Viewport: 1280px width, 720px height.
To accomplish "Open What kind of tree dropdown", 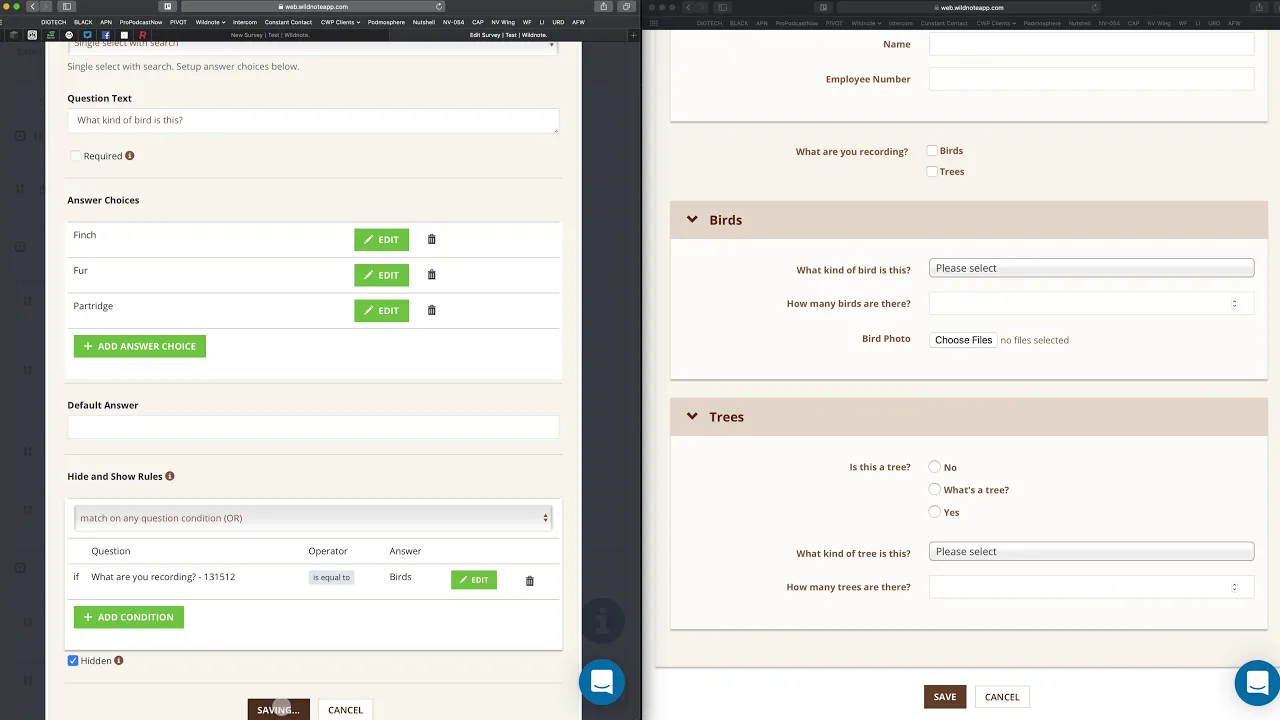I will tap(1091, 552).
